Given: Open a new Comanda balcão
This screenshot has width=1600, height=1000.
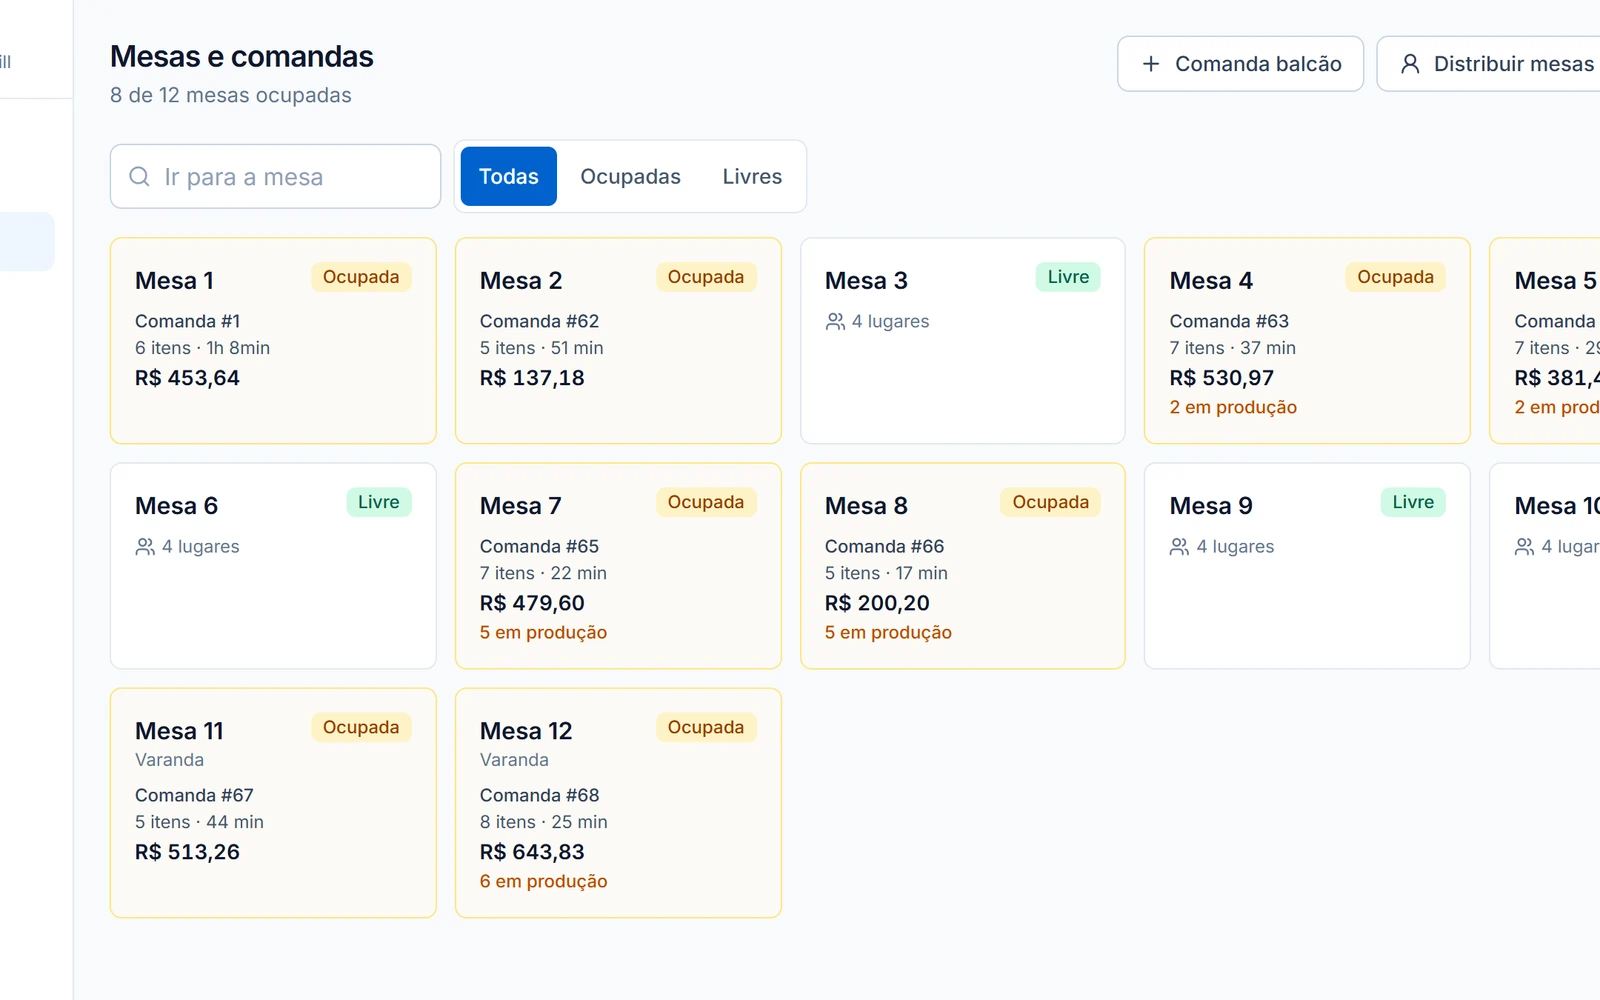Looking at the screenshot, I should (x=1240, y=64).
